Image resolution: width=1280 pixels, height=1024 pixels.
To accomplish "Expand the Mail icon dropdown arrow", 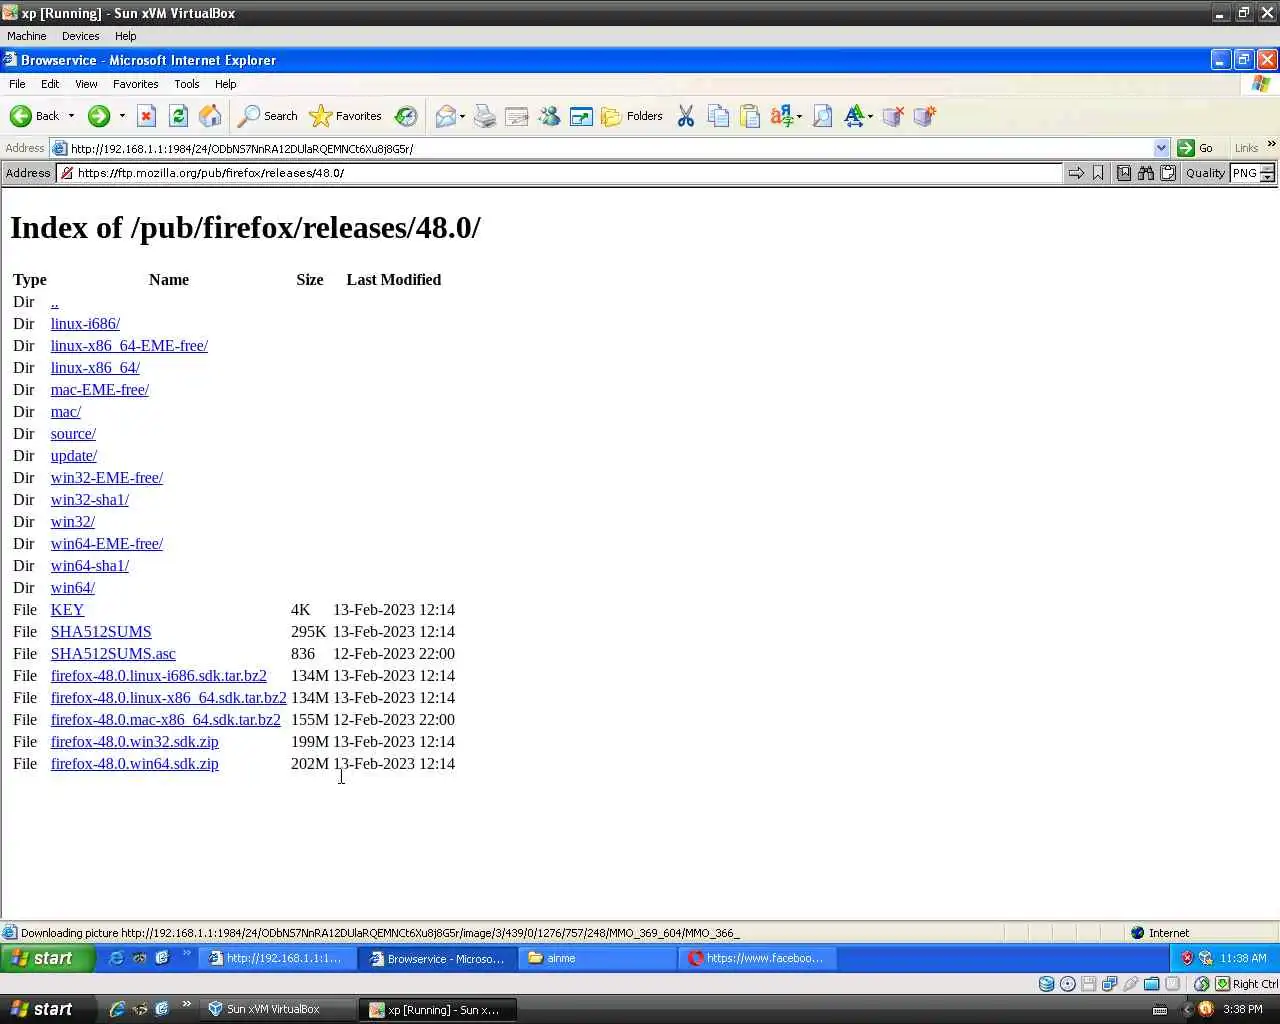I will (462, 116).
